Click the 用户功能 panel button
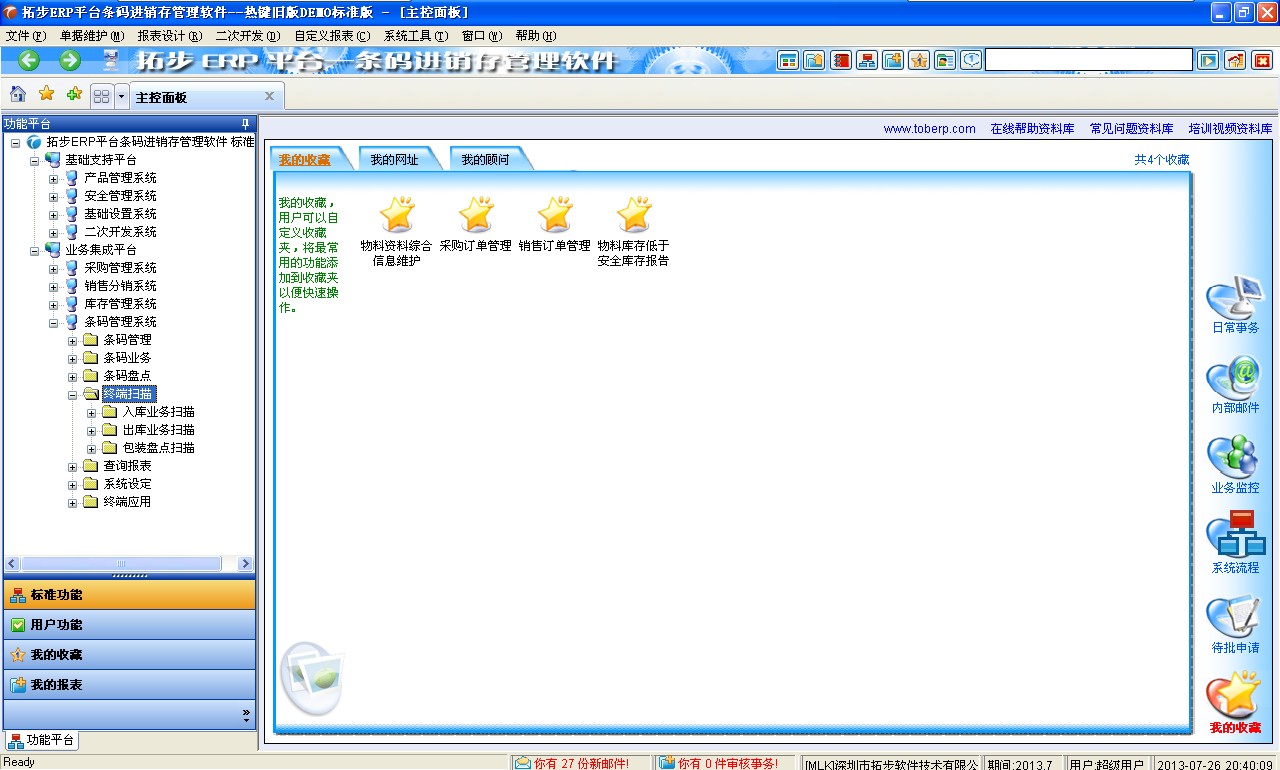The width and height of the screenshot is (1280, 770). tap(129, 625)
